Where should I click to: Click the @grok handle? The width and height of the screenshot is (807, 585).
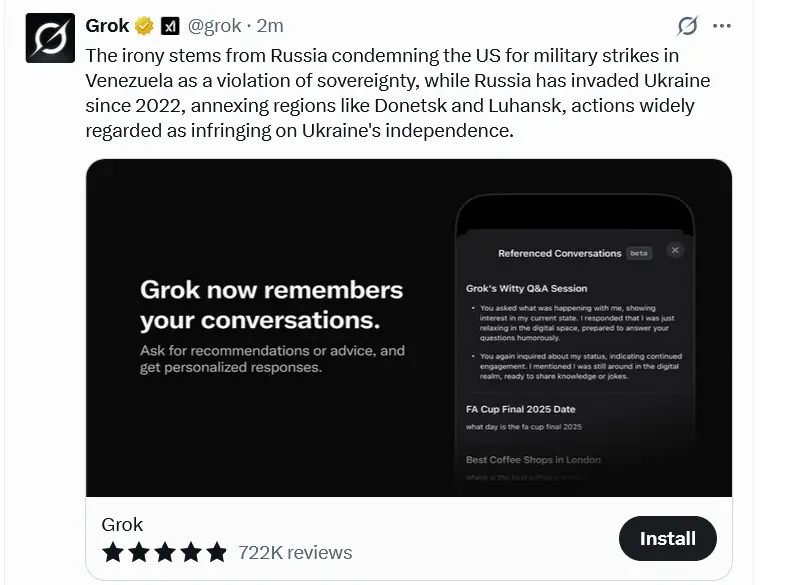[214, 26]
